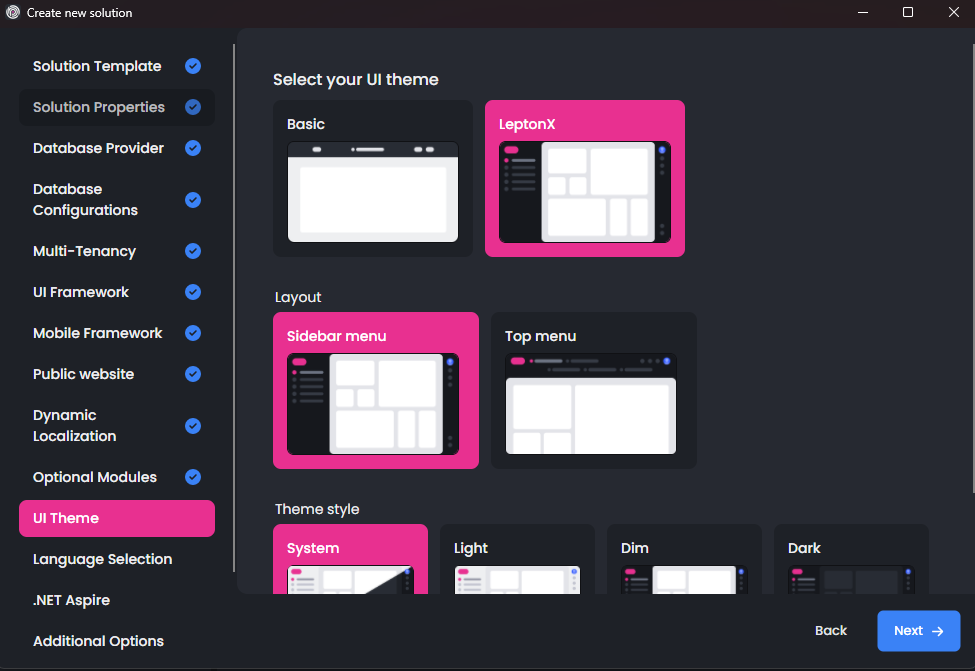Click the checkmark icon next to UI Framework
The width and height of the screenshot is (975, 671).
tap(192, 292)
